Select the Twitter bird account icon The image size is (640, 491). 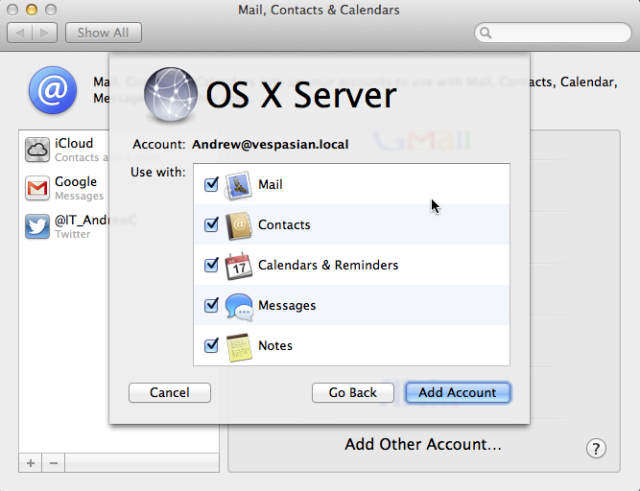click(37, 226)
